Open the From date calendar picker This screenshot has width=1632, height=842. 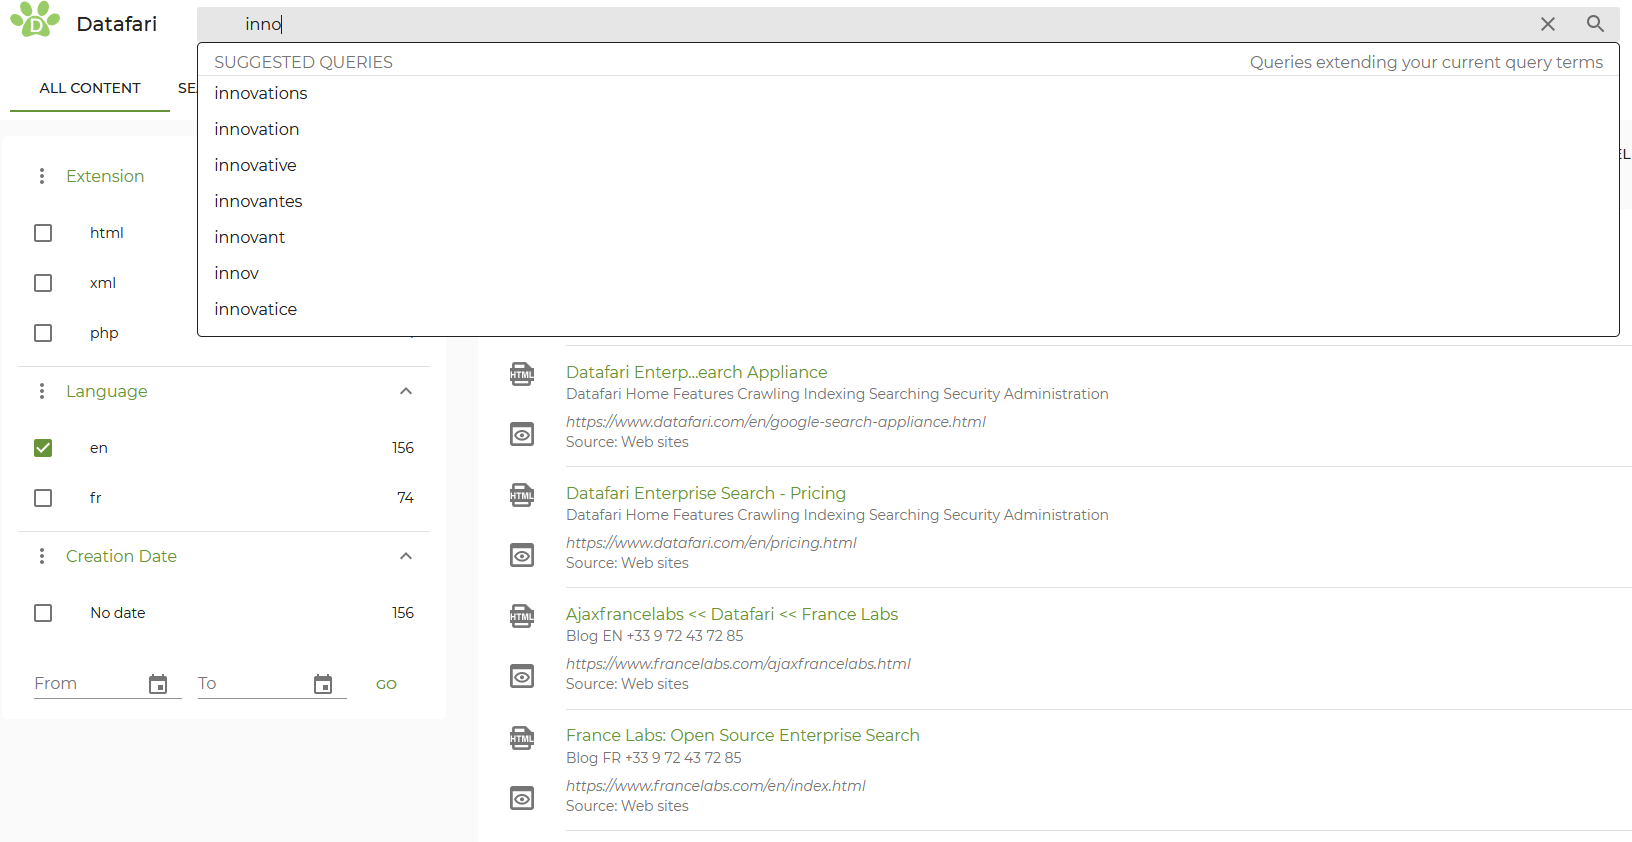pyautogui.click(x=158, y=684)
